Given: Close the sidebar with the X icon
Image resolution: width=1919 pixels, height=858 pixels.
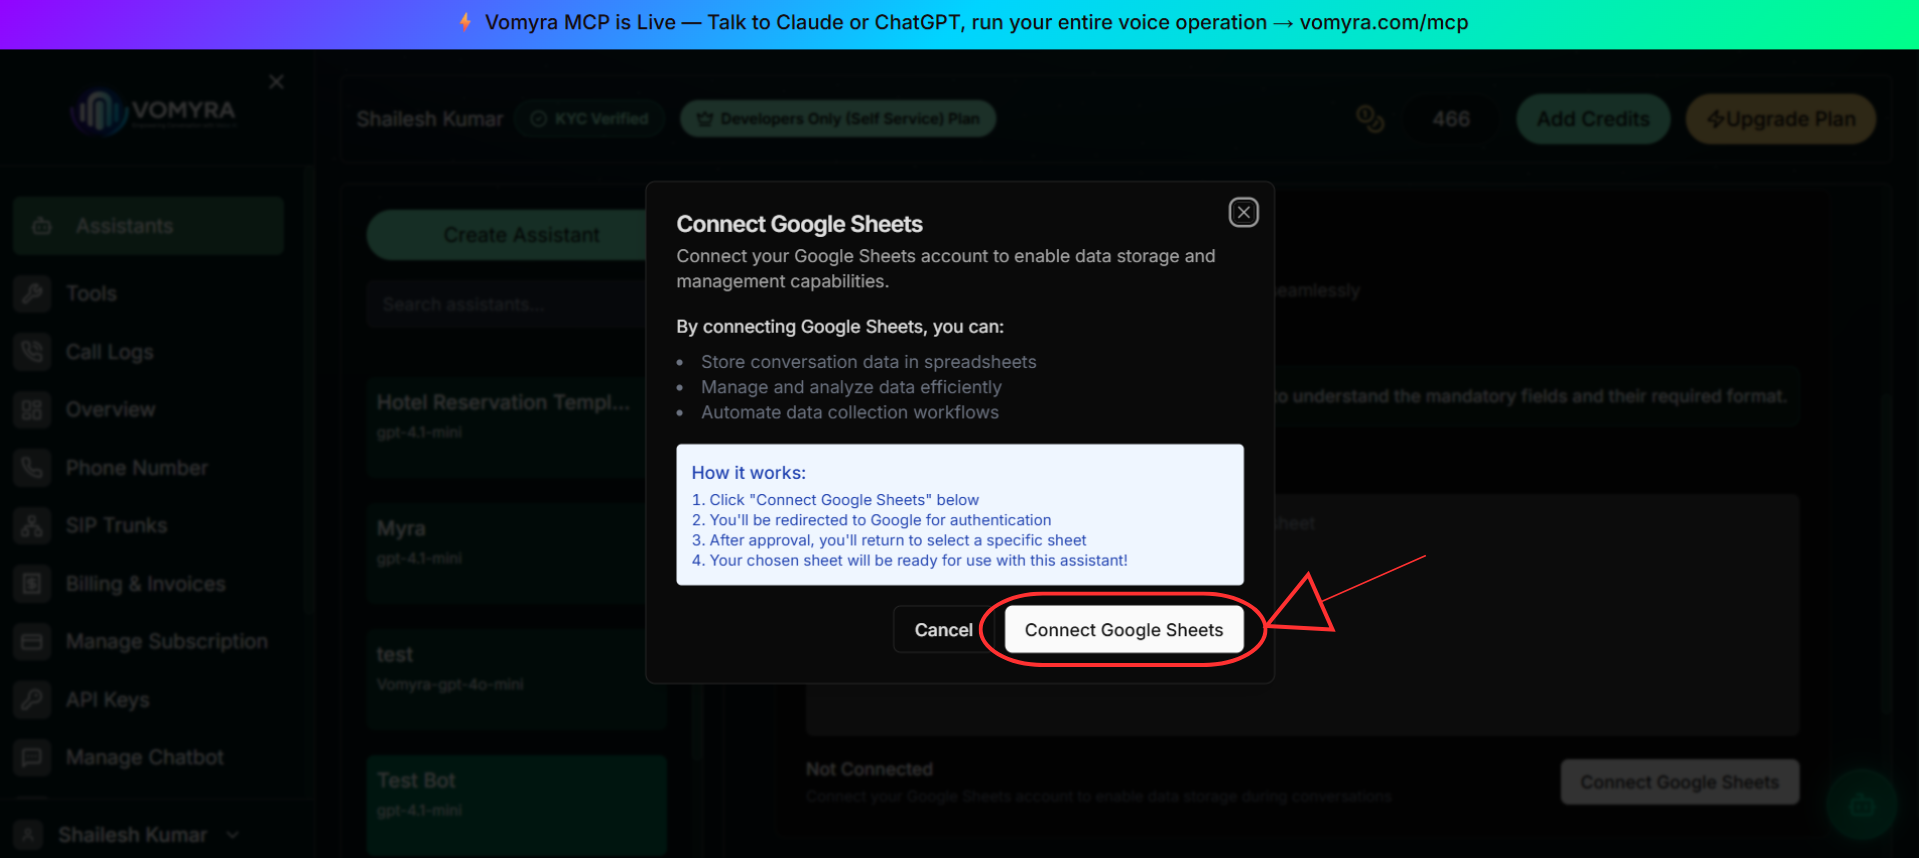Looking at the screenshot, I should pyautogui.click(x=277, y=82).
